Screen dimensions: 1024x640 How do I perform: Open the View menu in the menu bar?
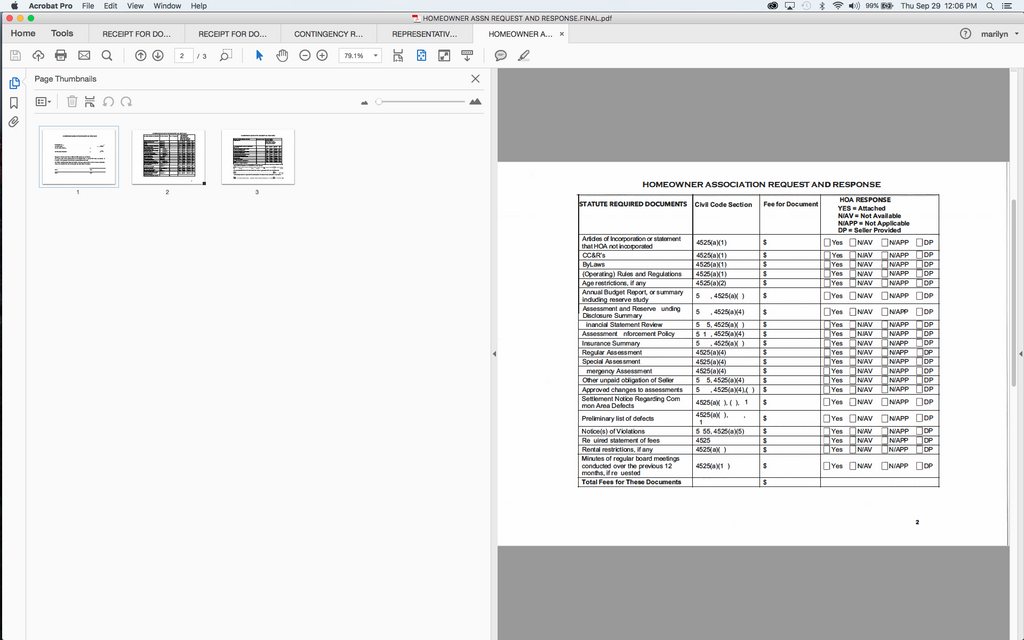click(135, 5)
